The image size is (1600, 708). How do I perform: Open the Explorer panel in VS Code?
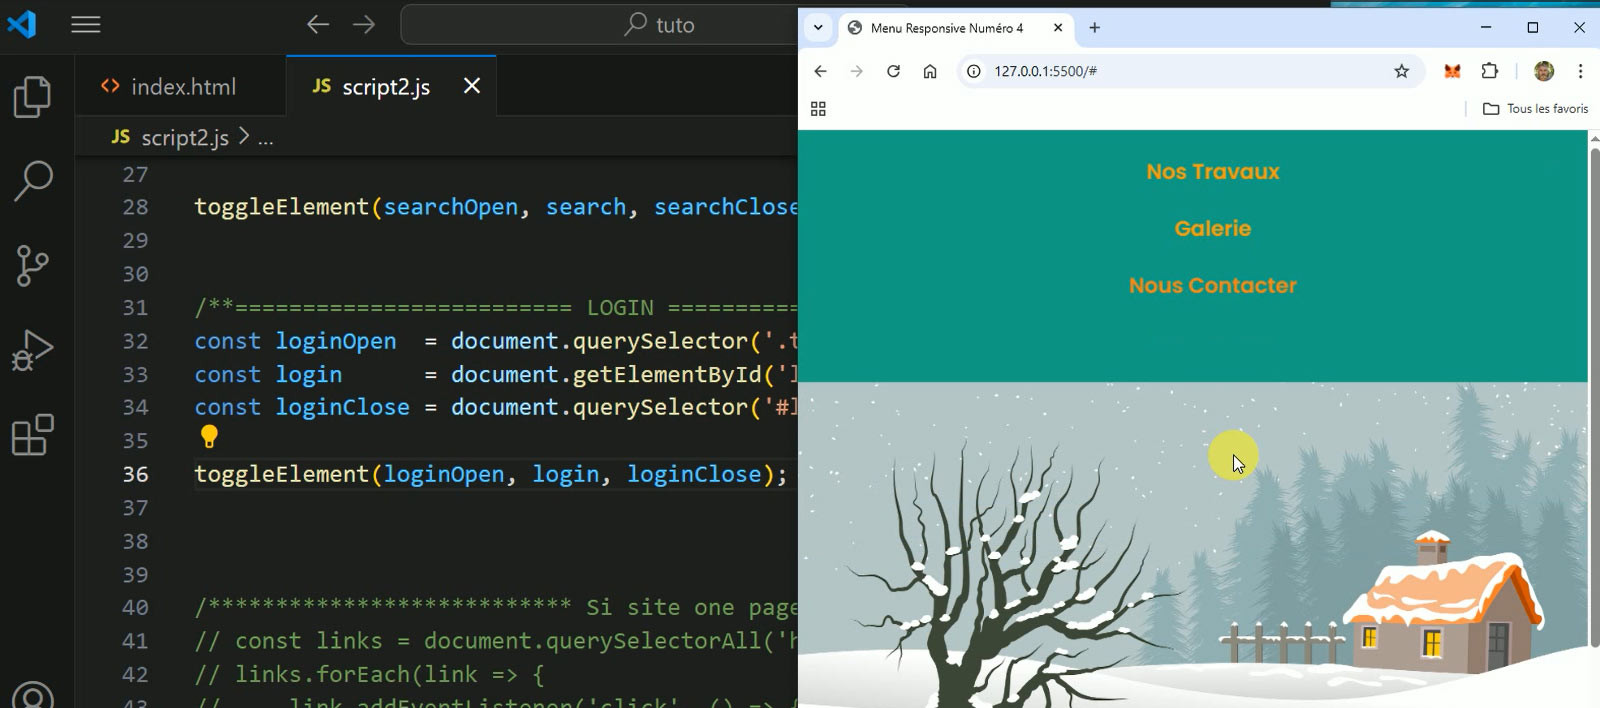32,97
